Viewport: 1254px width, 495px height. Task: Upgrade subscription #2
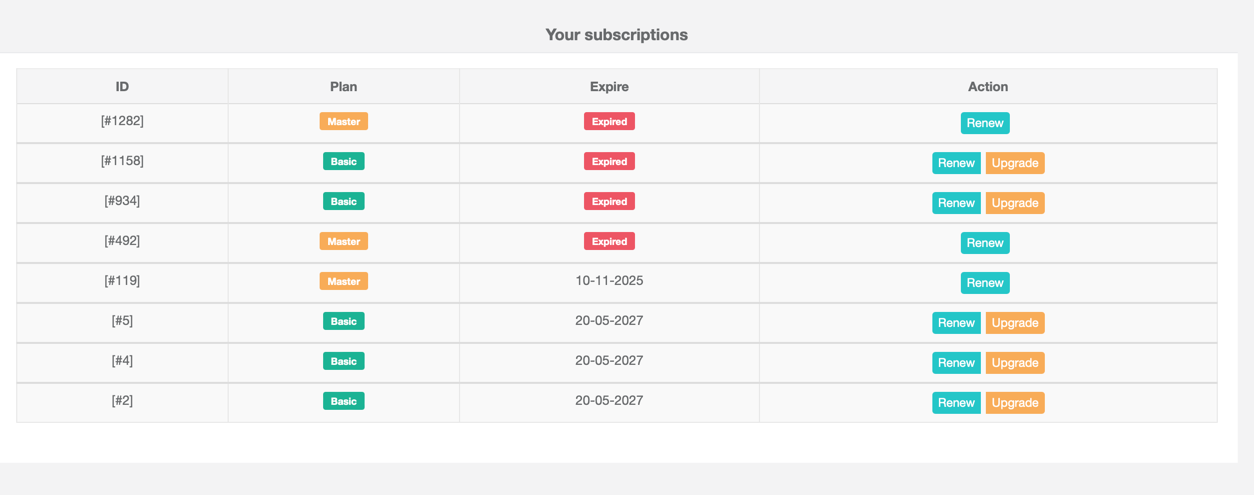[1015, 403]
